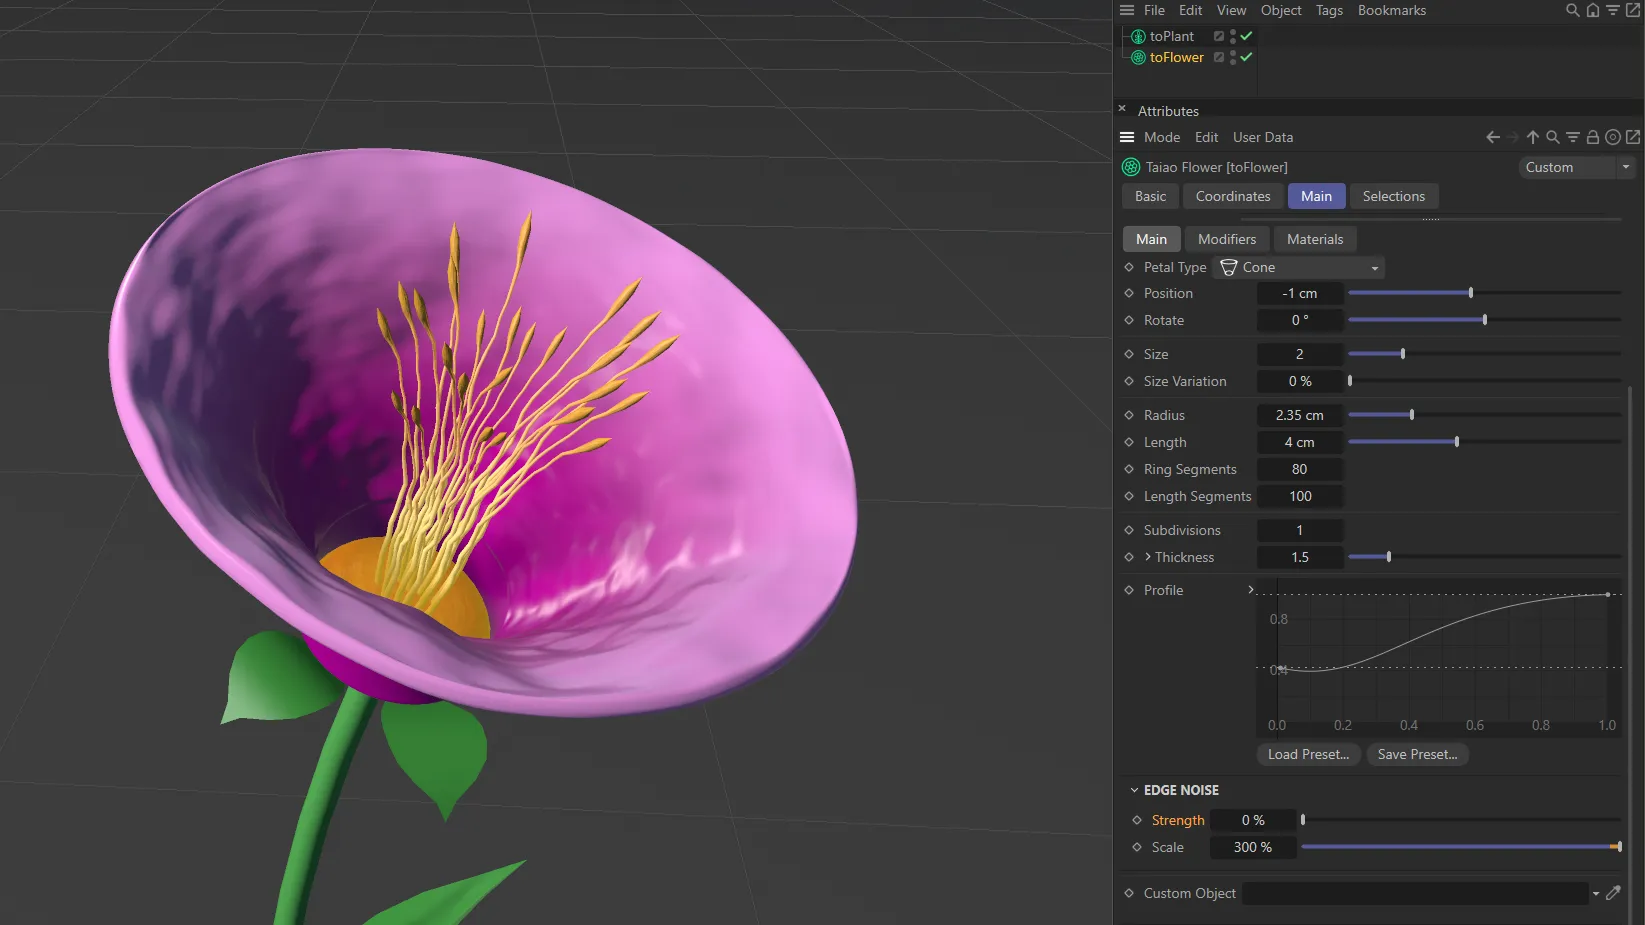Open Attributes in a new window icon
Viewport: 1645px width, 925px height.
click(1634, 137)
